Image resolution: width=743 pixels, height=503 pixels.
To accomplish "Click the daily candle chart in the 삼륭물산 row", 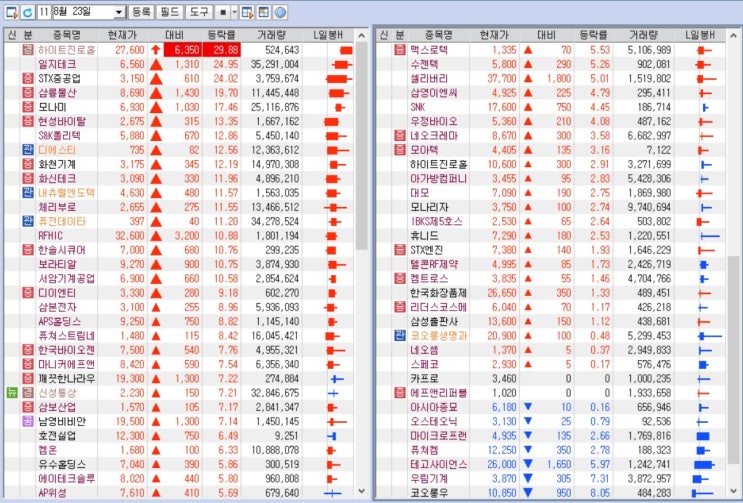I will (x=337, y=93).
